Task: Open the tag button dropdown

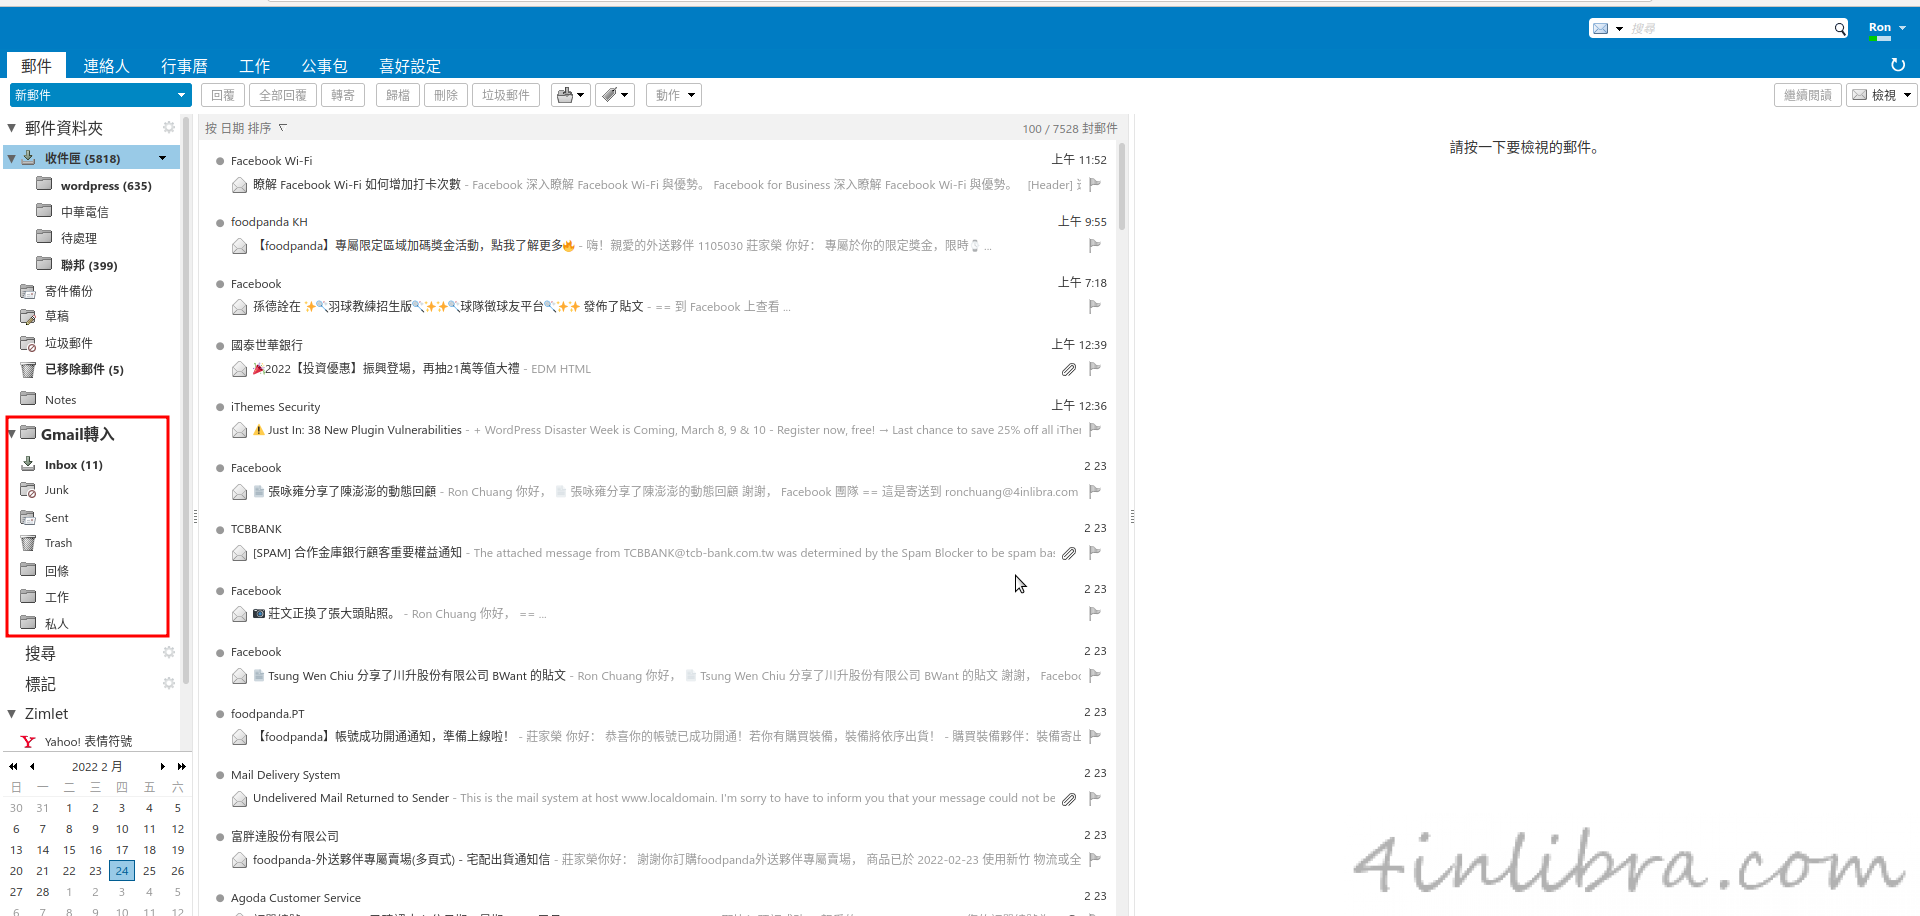Action: [x=615, y=95]
